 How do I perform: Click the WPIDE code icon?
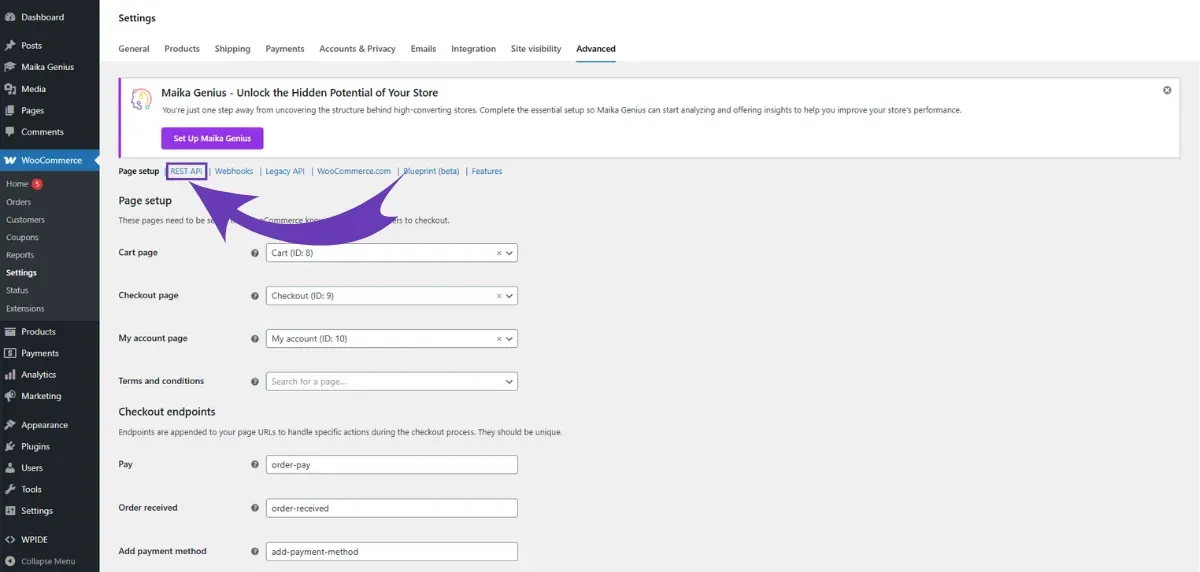10,540
